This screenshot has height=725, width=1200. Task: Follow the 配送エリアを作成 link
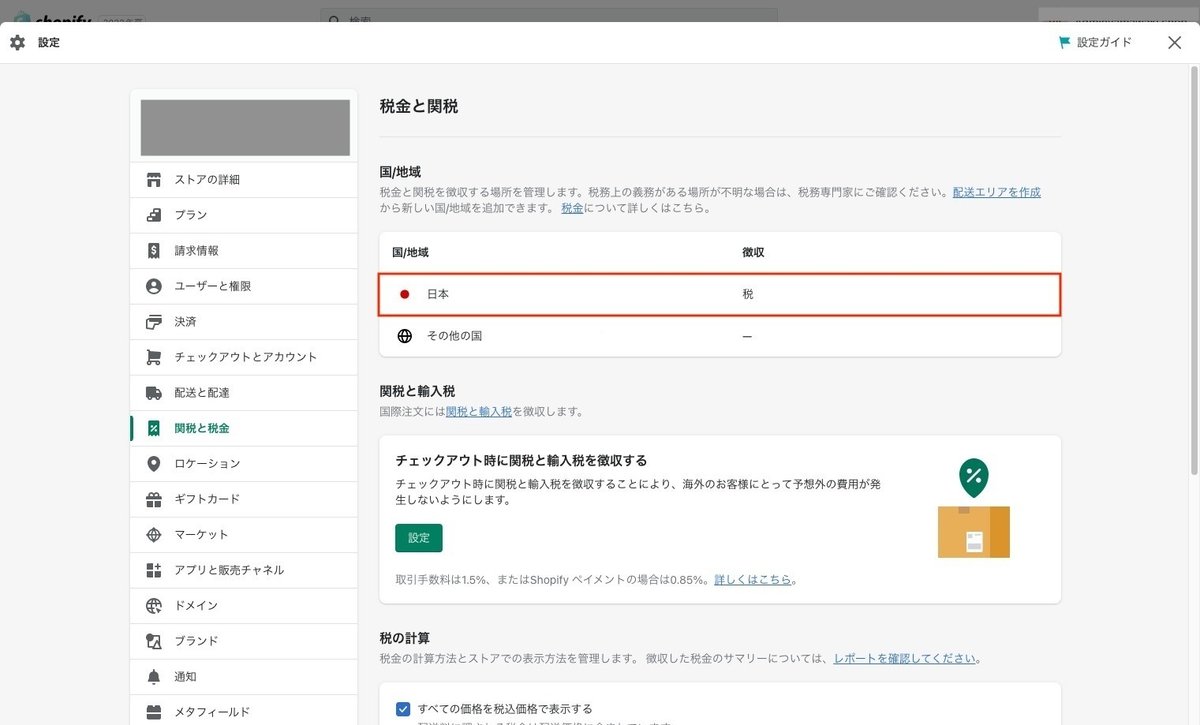tap(997, 192)
